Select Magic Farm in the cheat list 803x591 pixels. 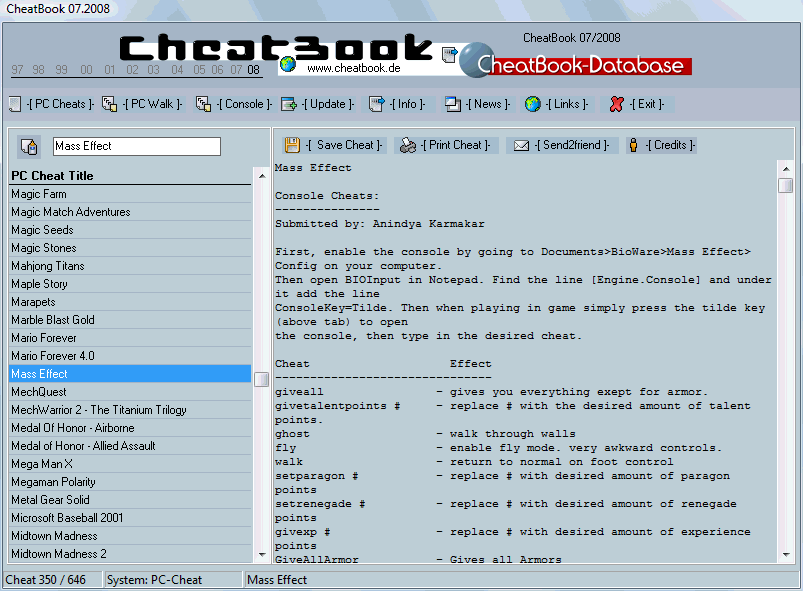tap(130, 194)
